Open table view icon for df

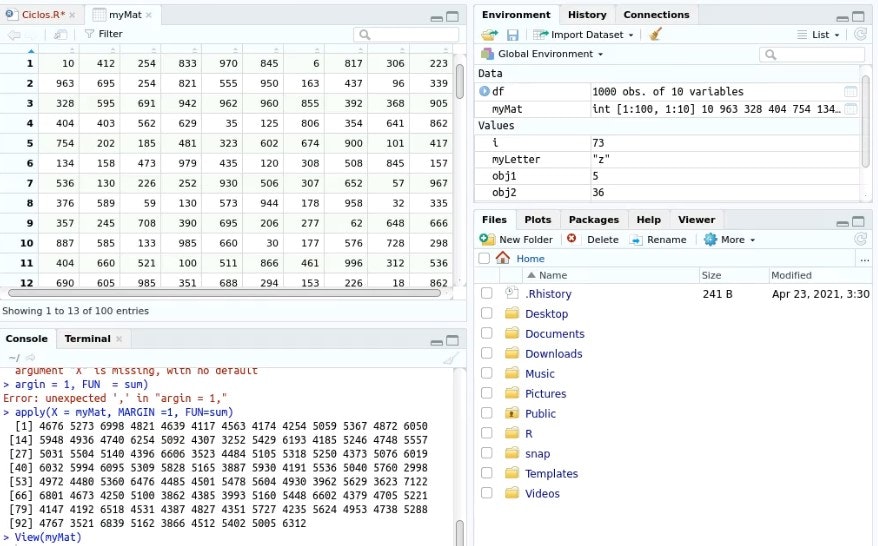851,91
